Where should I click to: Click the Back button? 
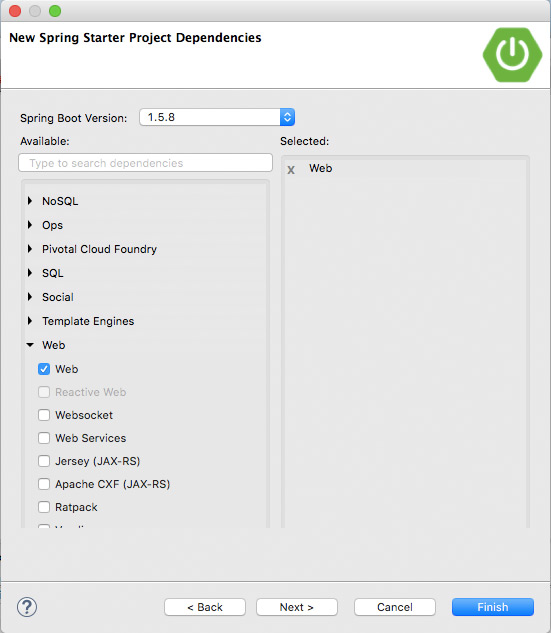pyautogui.click(x=205, y=607)
